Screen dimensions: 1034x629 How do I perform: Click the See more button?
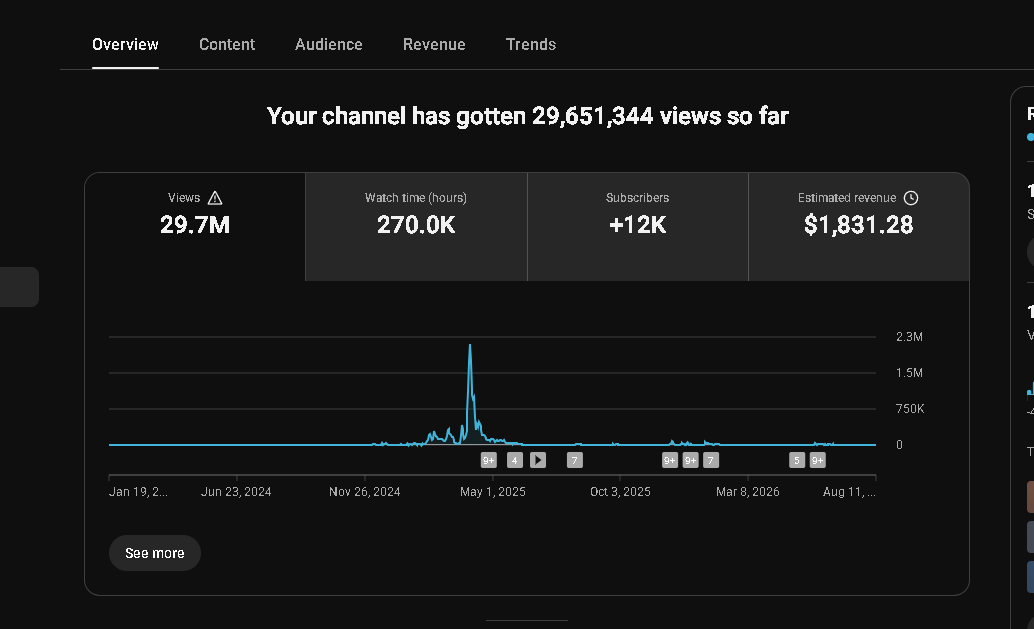(x=155, y=553)
